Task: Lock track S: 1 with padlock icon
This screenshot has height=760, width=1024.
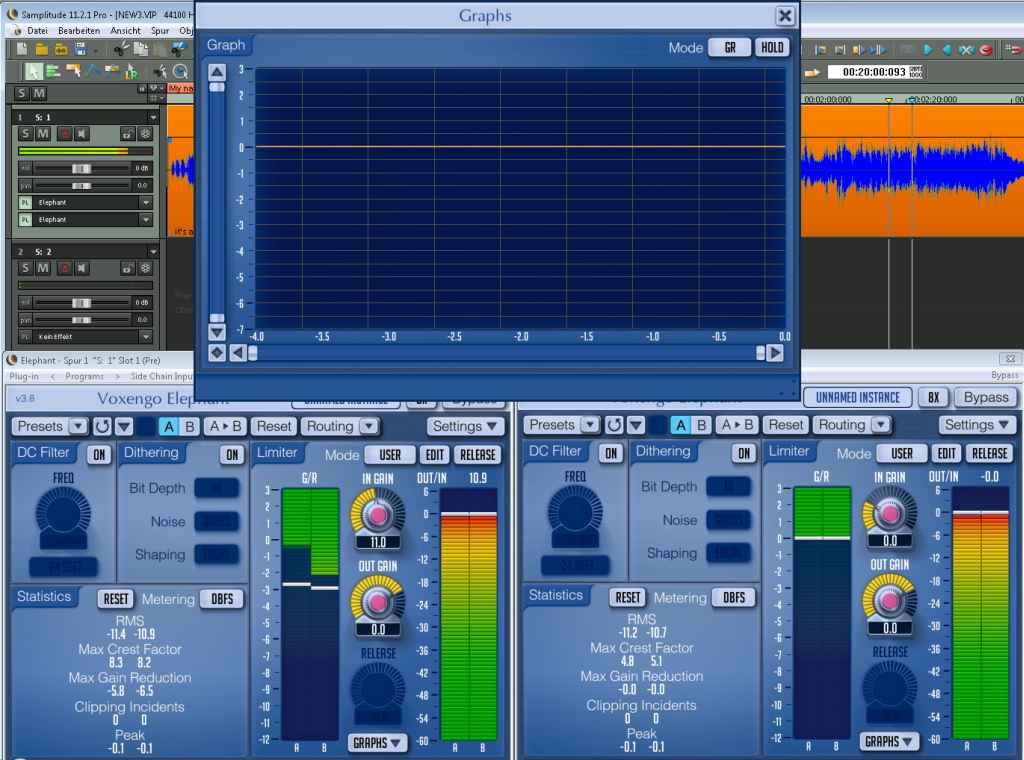Action: pyautogui.click(x=127, y=134)
